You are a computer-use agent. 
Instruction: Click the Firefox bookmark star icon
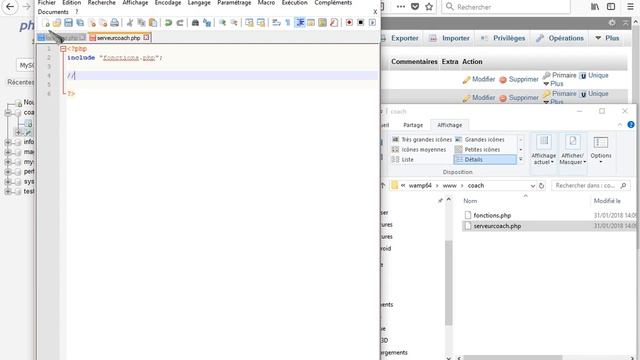coord(429,7)
